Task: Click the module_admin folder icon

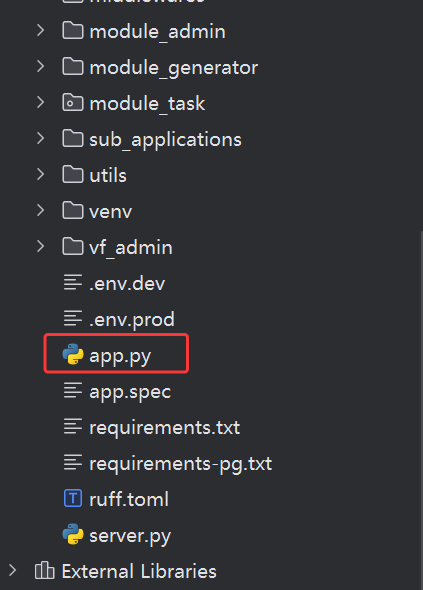Action: 73,30
